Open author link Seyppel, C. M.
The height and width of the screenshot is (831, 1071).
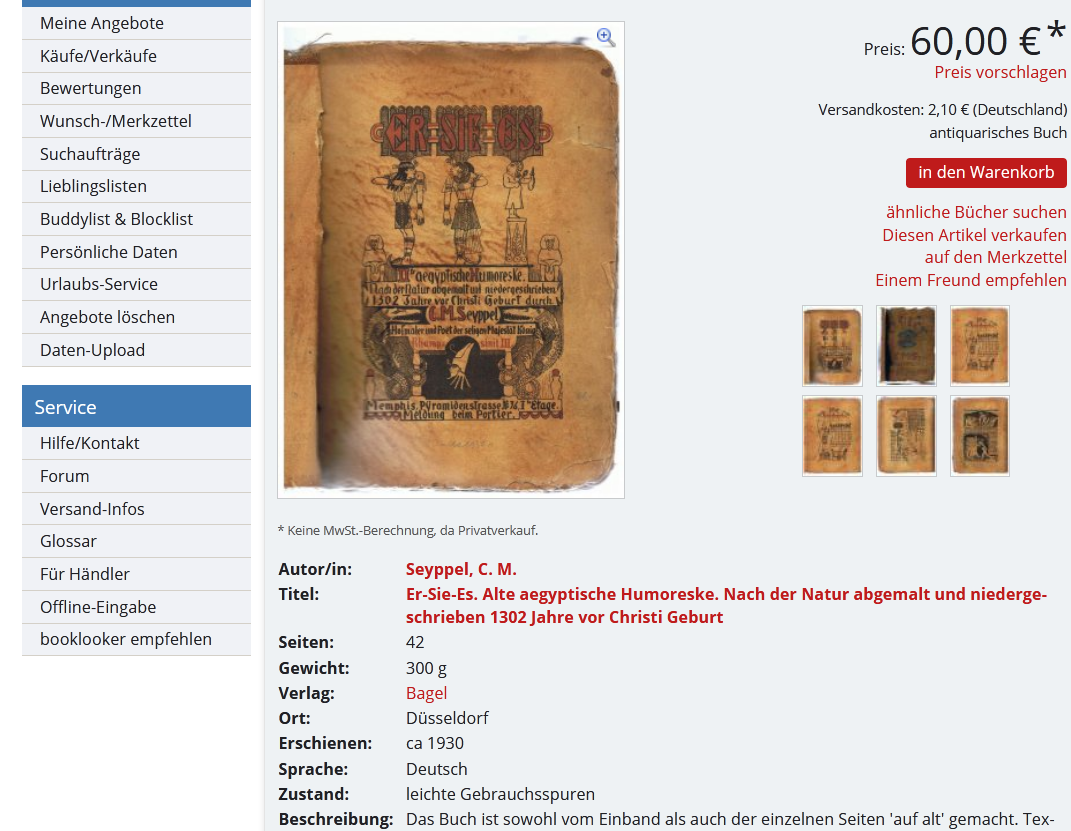[461, 569]
